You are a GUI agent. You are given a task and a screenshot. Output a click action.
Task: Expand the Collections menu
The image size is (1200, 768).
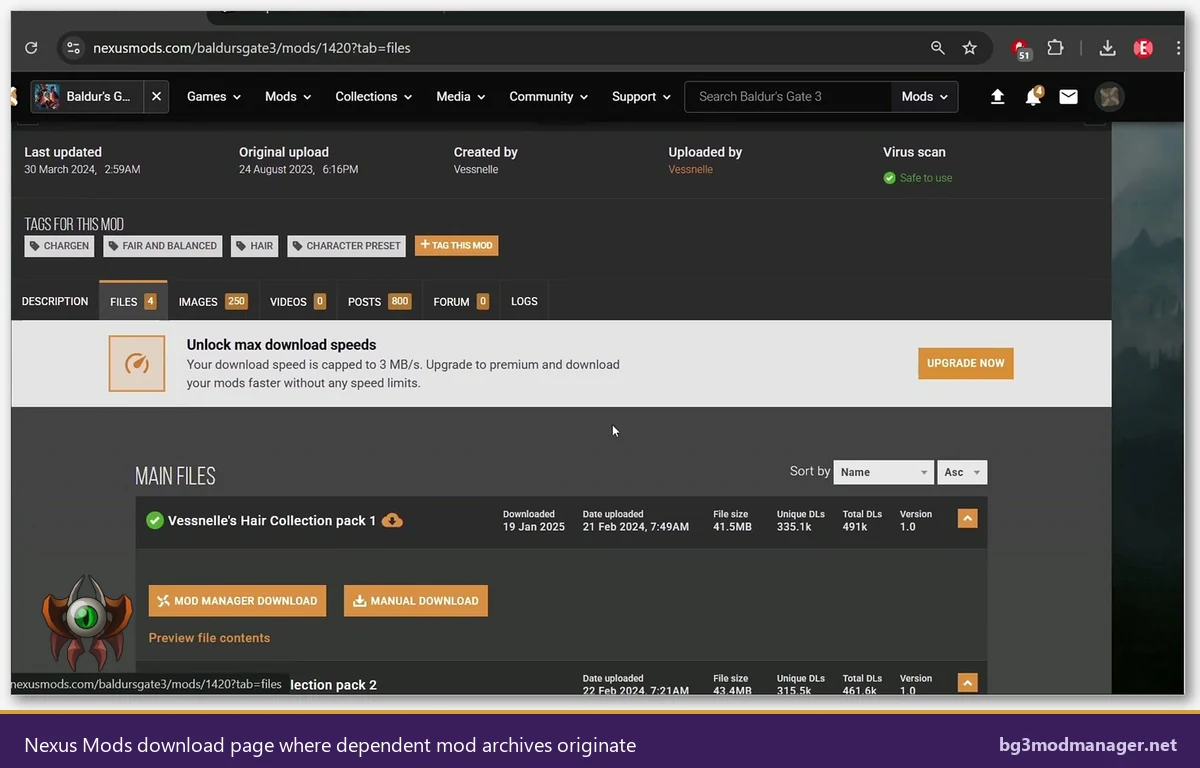pyautogui.click(x=373, y=97)
